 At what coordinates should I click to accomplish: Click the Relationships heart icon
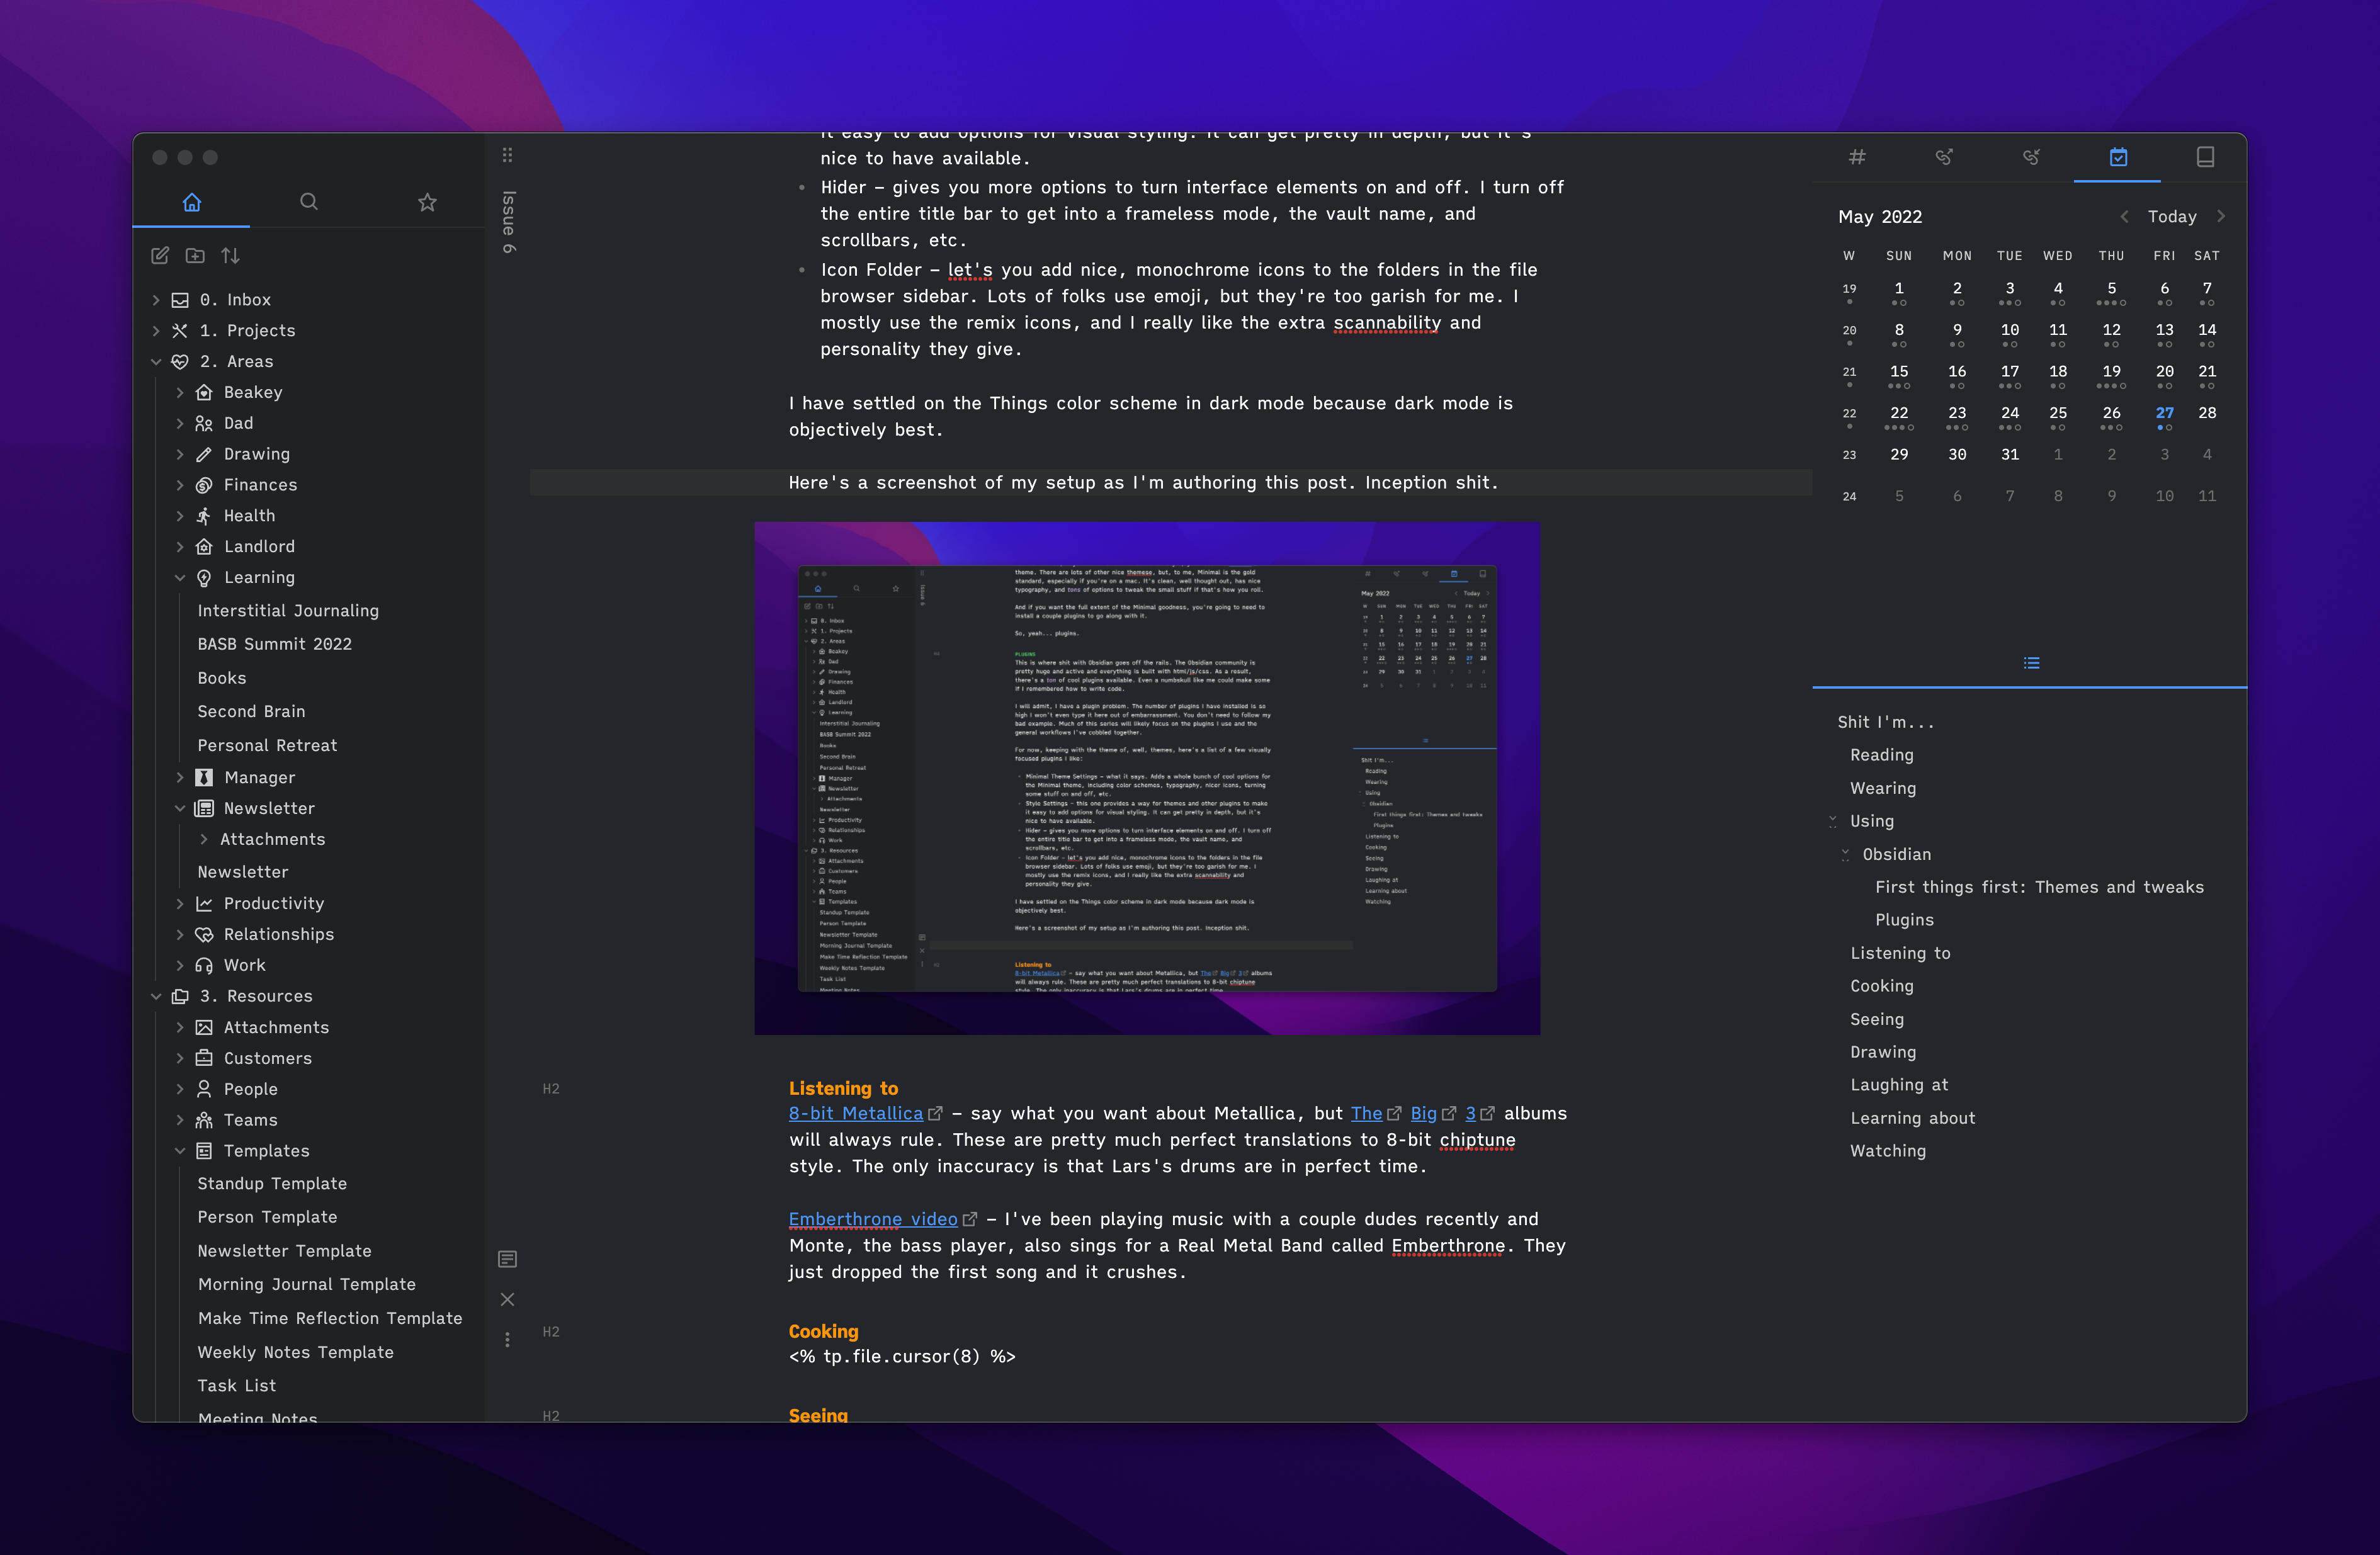204,935
